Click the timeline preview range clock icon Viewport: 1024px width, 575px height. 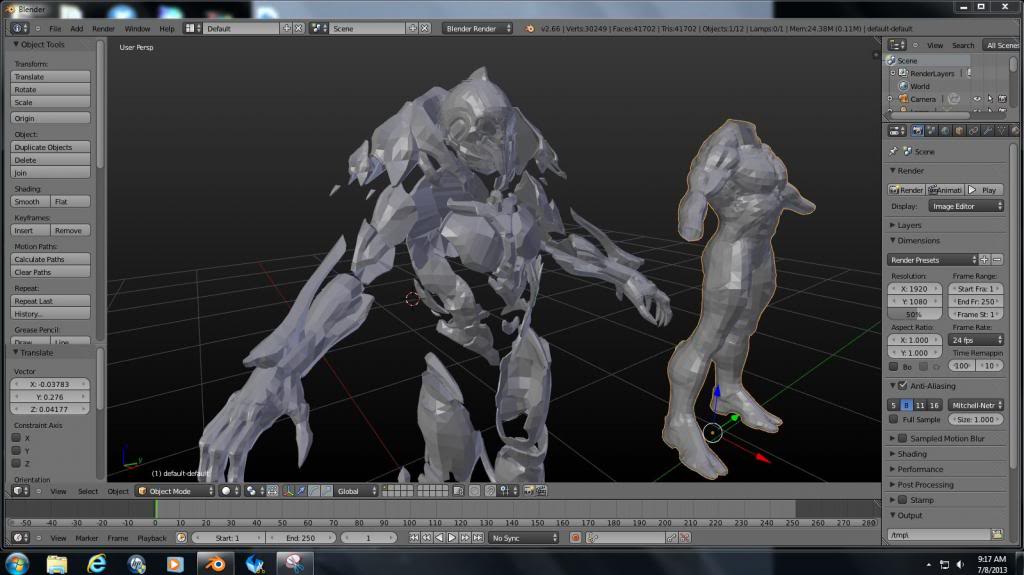(x=182, y=538)
